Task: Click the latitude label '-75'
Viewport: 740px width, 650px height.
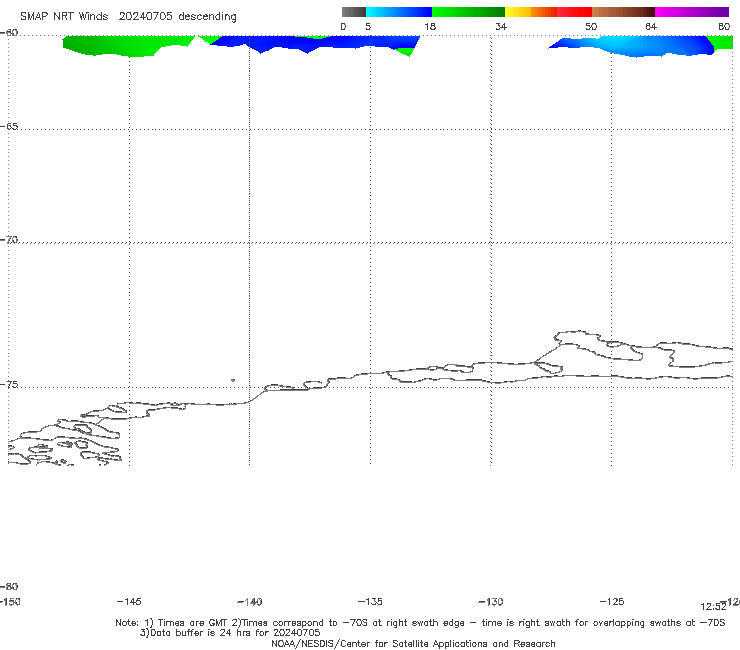Action: pyautogui.click(x=9, y=385)
